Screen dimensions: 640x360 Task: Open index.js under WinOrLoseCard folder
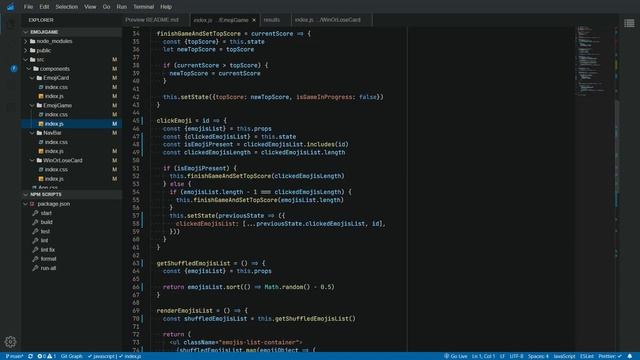click(x=54, y=179)
